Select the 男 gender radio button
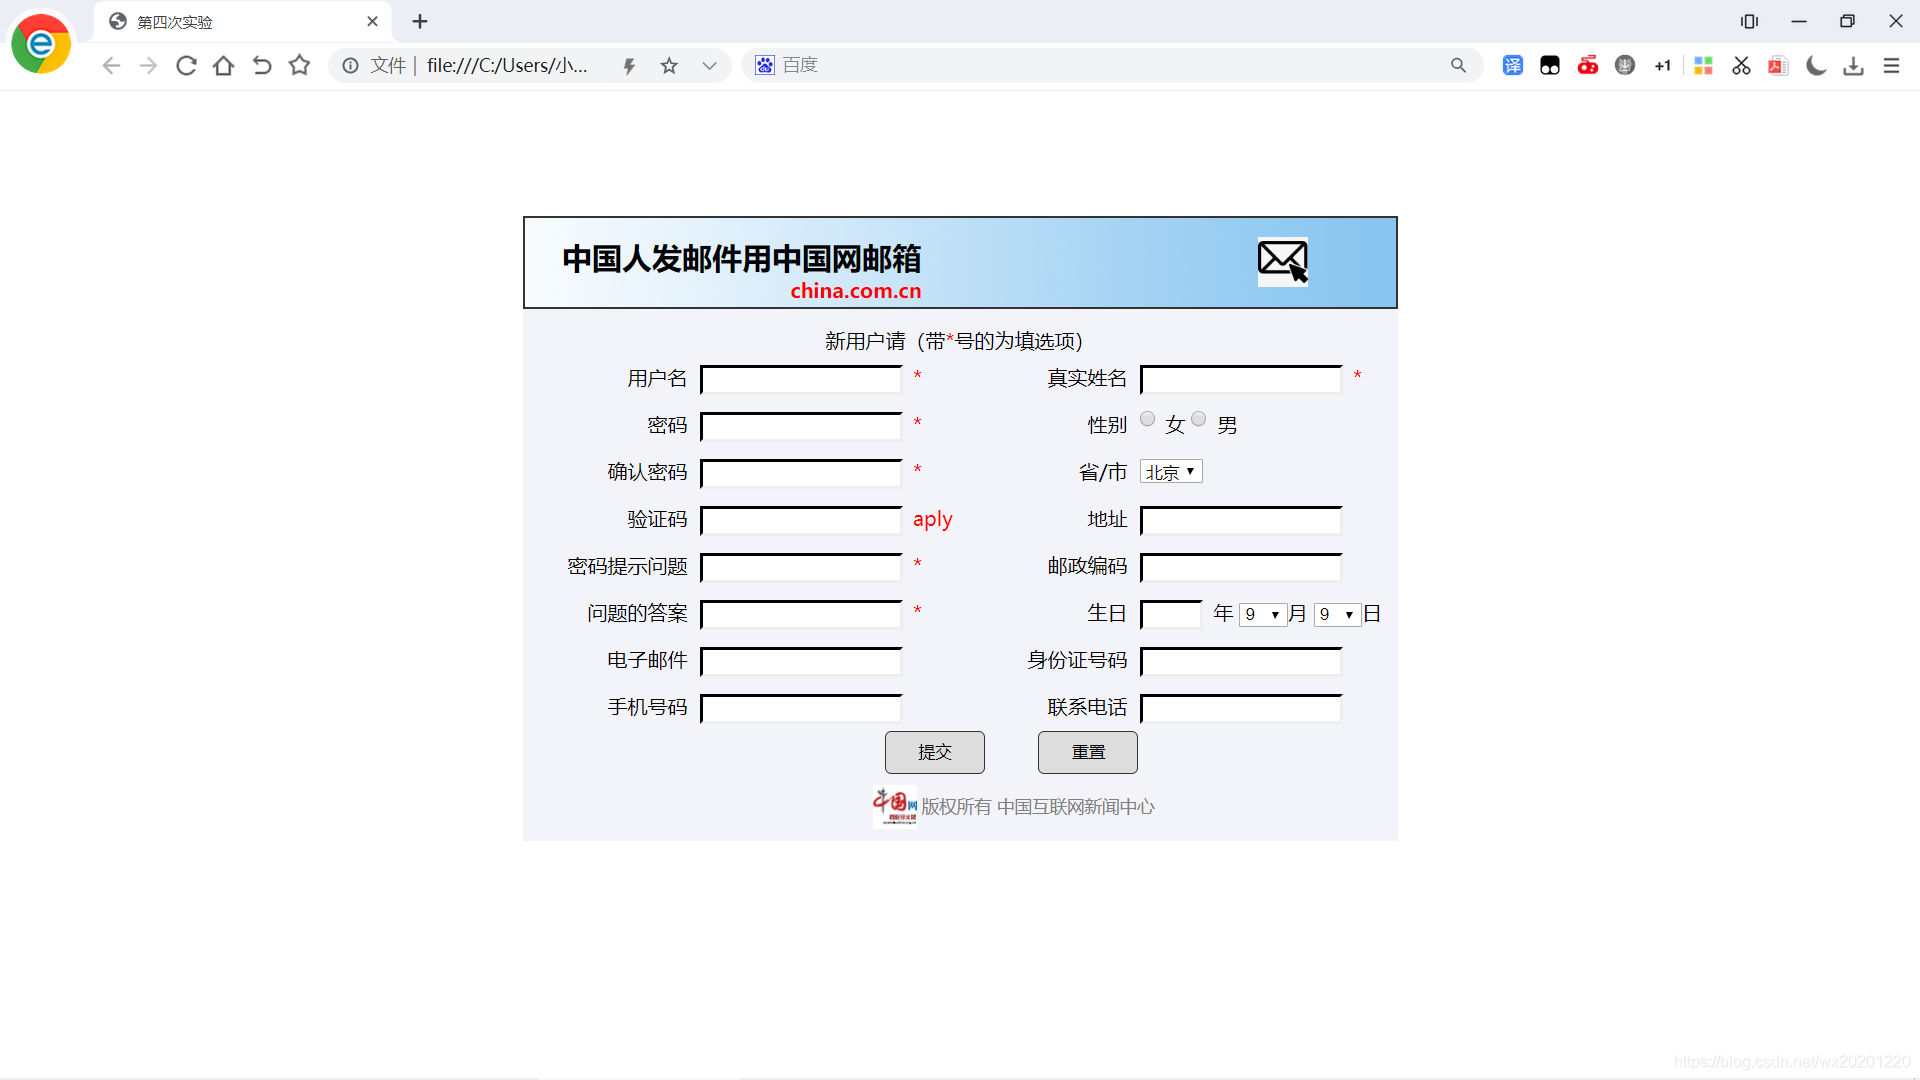The width and height of the screenshot is (1920, 1080). point(1199,419)
